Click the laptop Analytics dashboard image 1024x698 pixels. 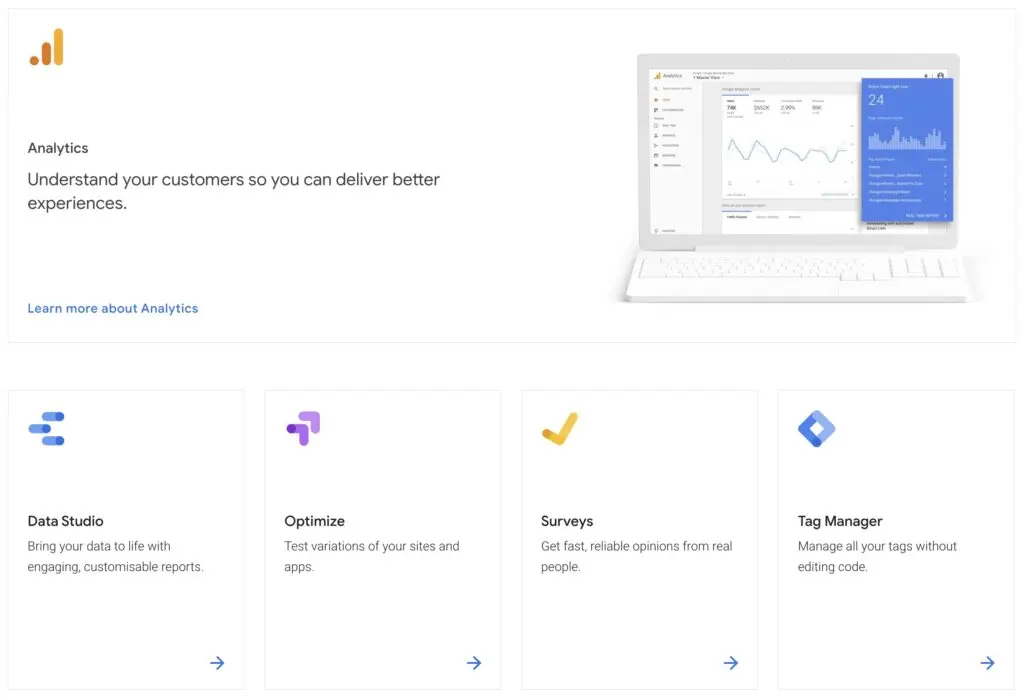point(798,178)
